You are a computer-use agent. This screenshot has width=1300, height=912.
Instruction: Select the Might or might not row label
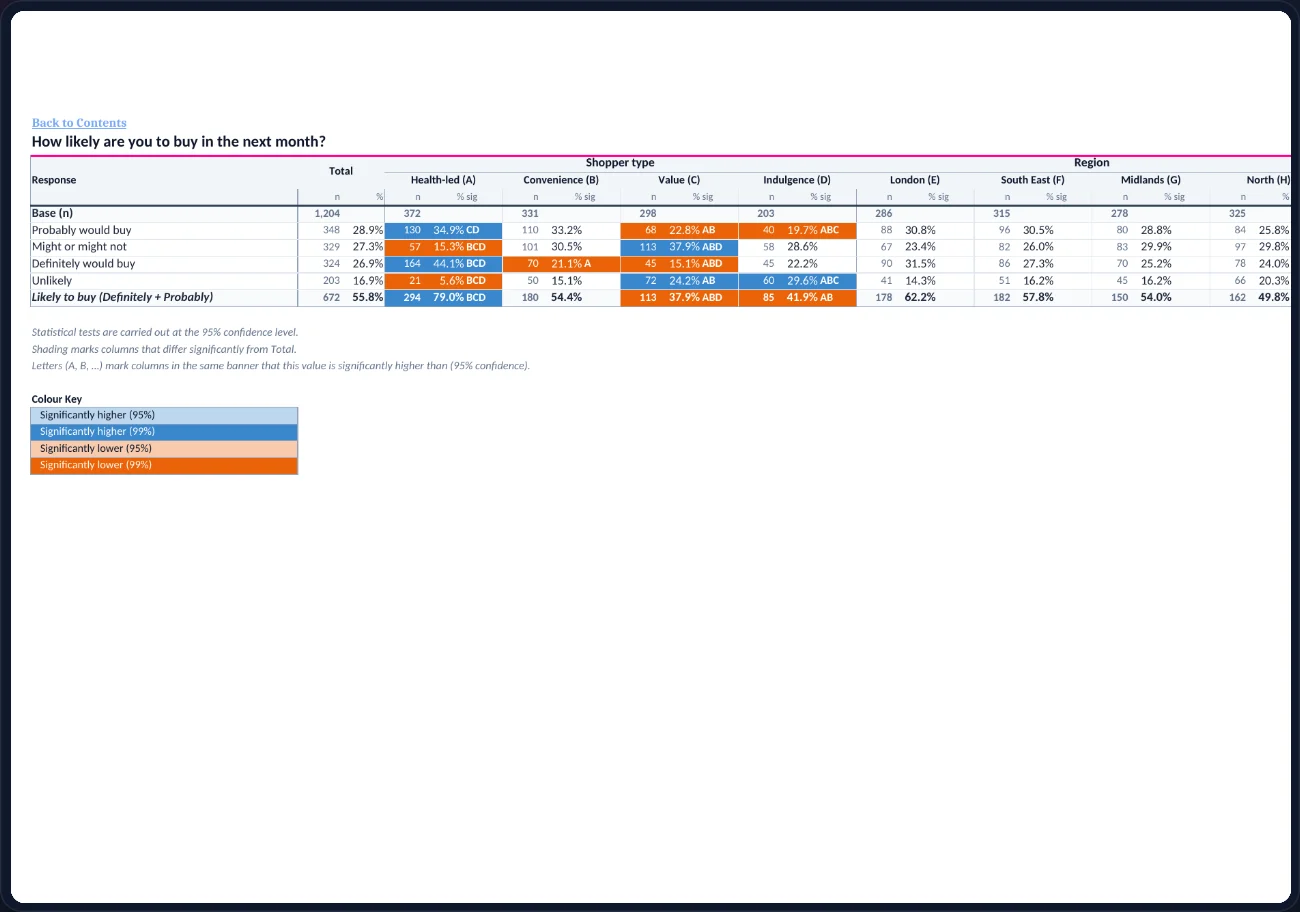point(79,247)
